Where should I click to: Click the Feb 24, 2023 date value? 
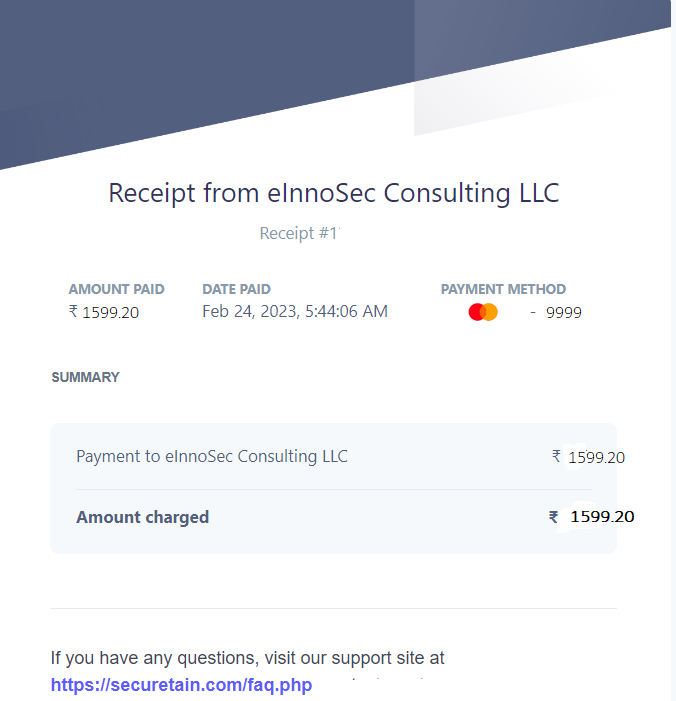click(294, 311)
